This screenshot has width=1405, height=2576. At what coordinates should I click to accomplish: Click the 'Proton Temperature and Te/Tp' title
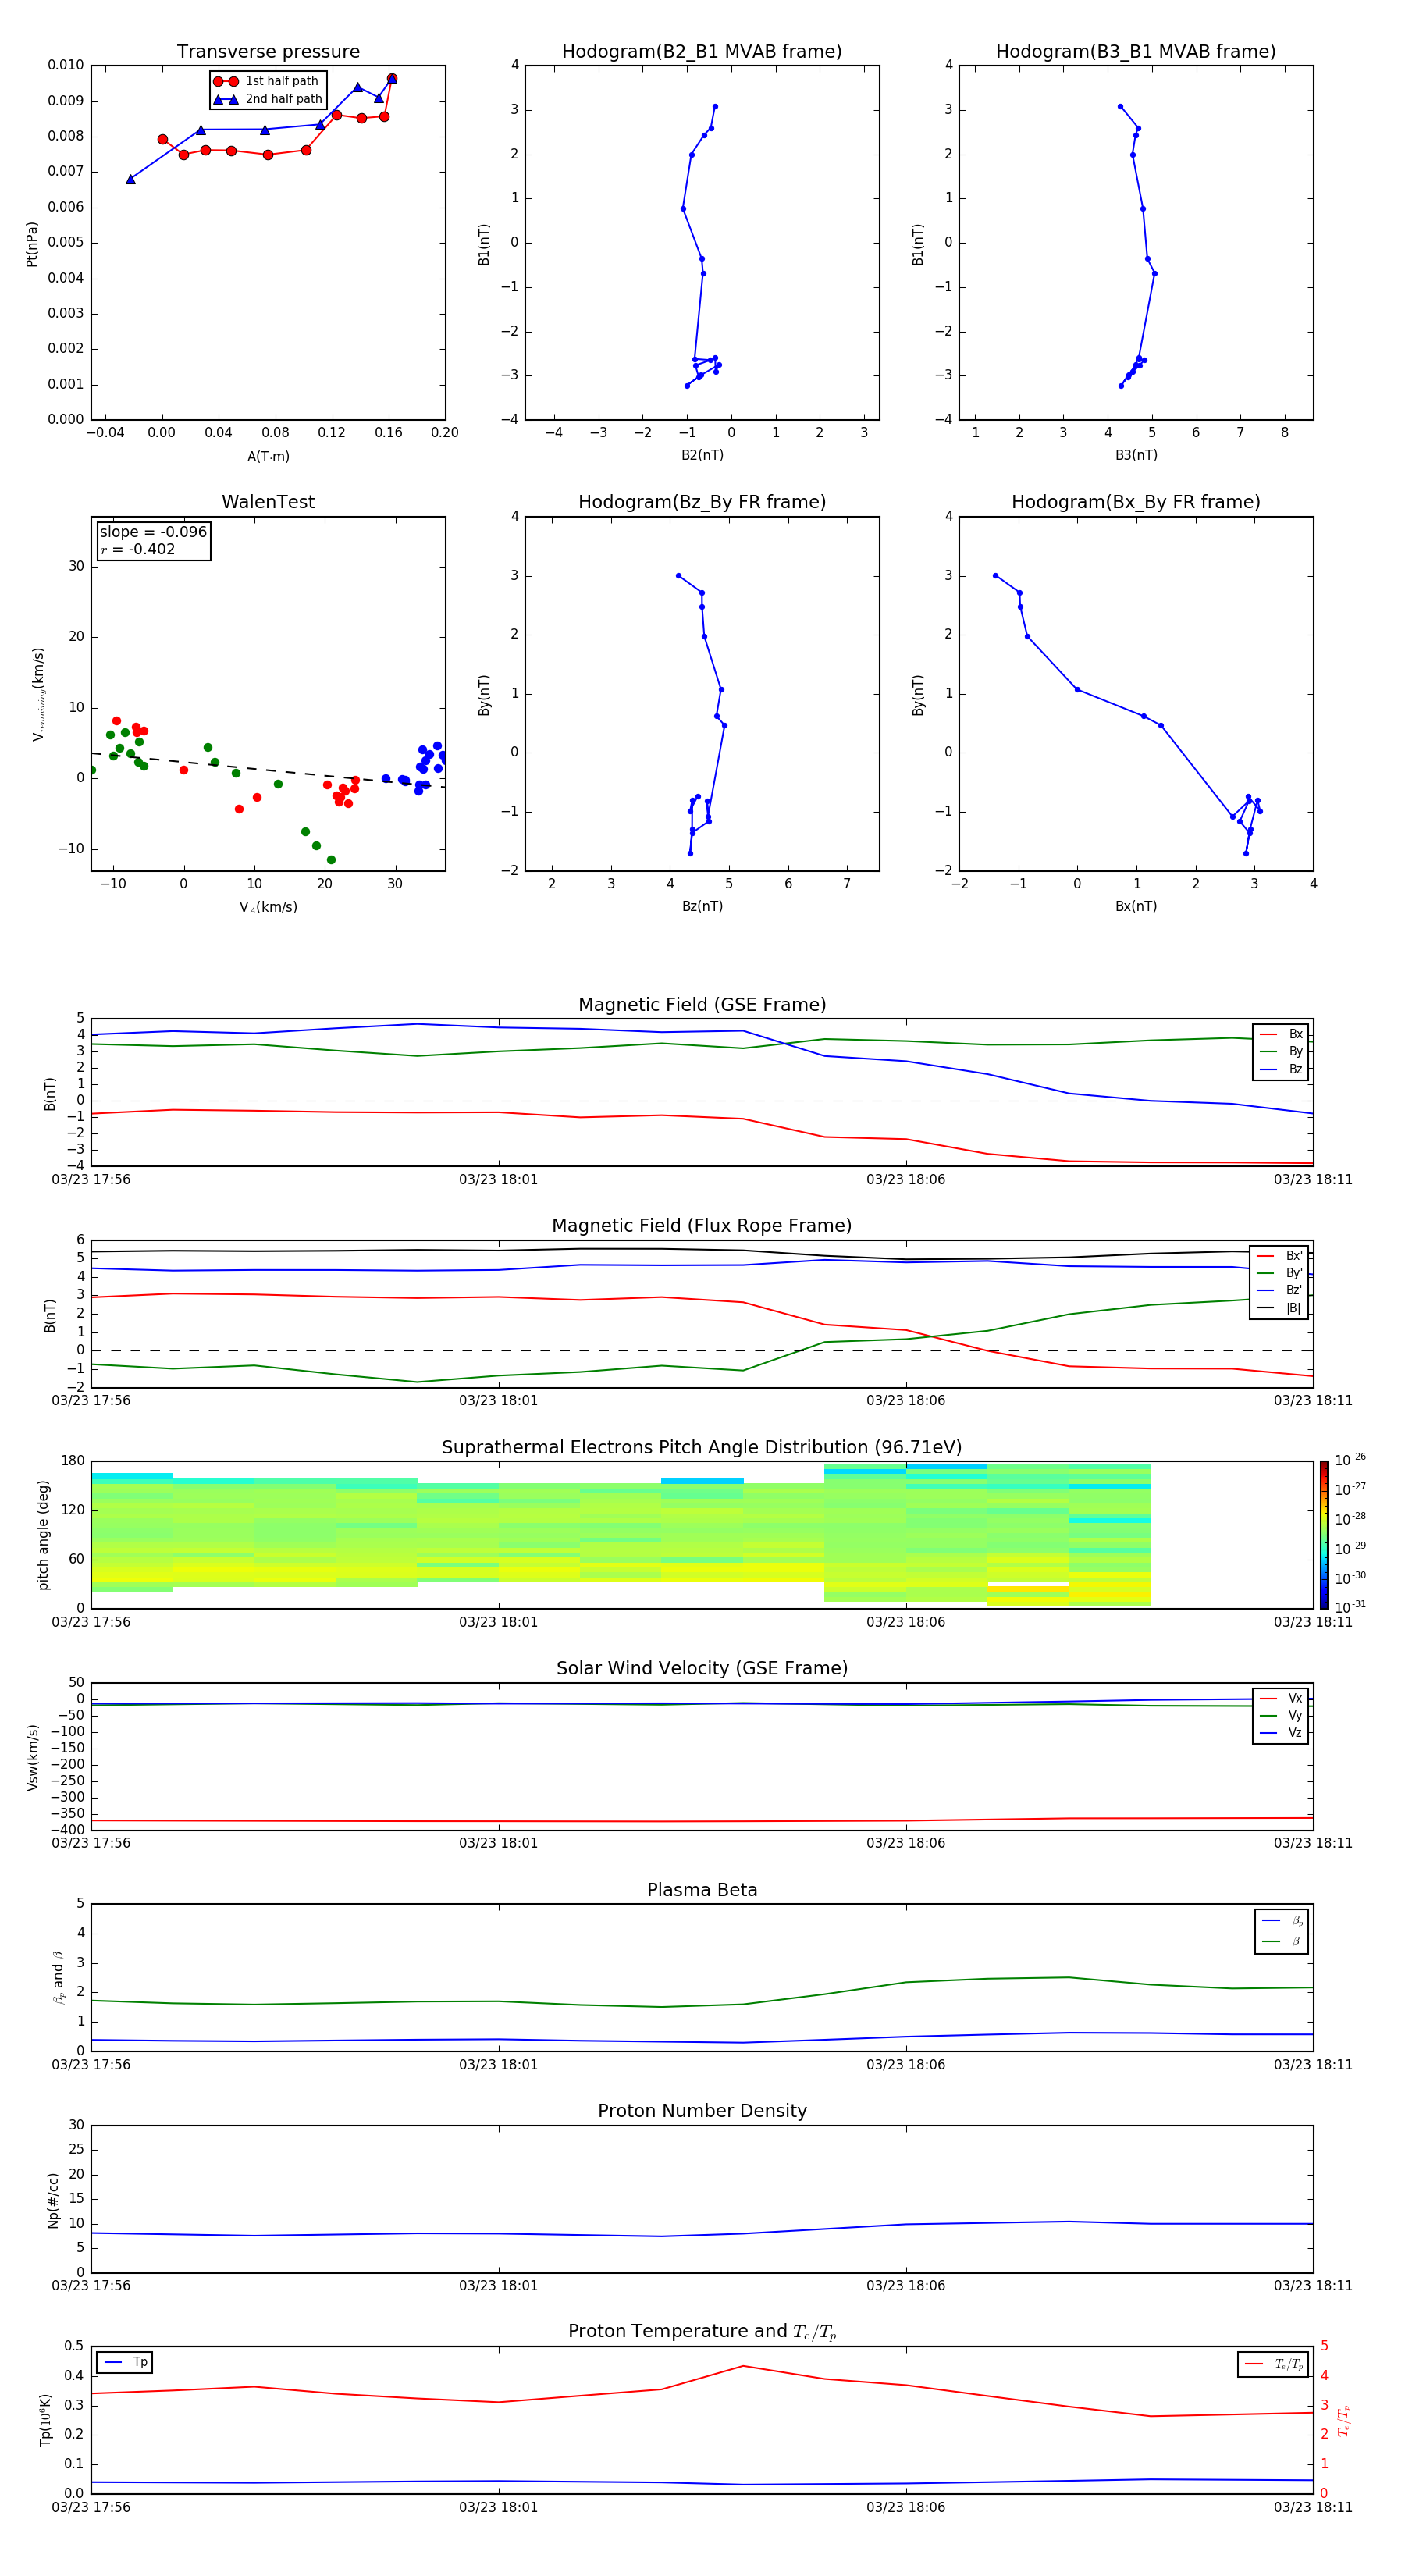[x=702, y=2332]
